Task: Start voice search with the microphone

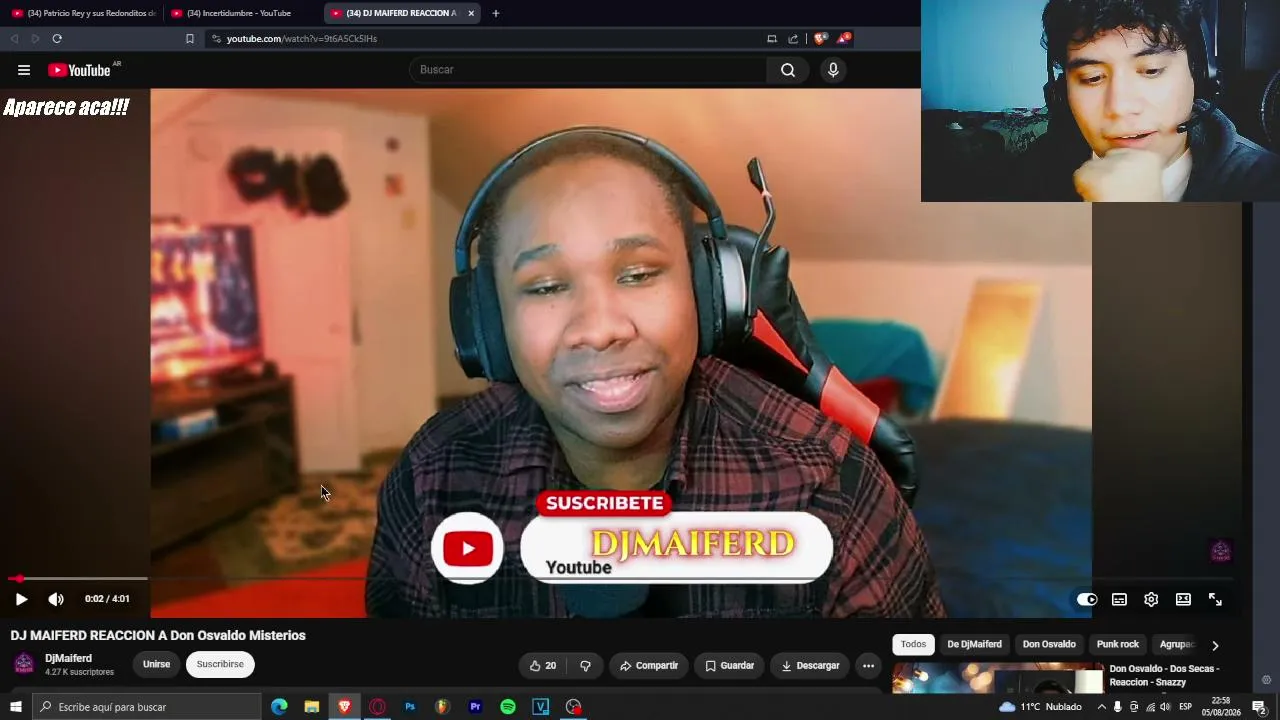Action: coord(833,70)
